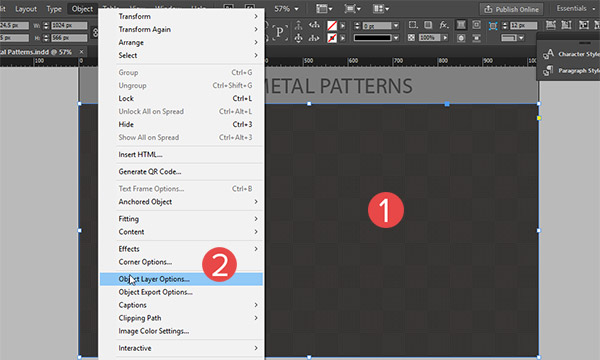Viewport: 600px width, 360px height.
Task: Choose Generate QR Code from the menu
Action: [x=181, y=172]
